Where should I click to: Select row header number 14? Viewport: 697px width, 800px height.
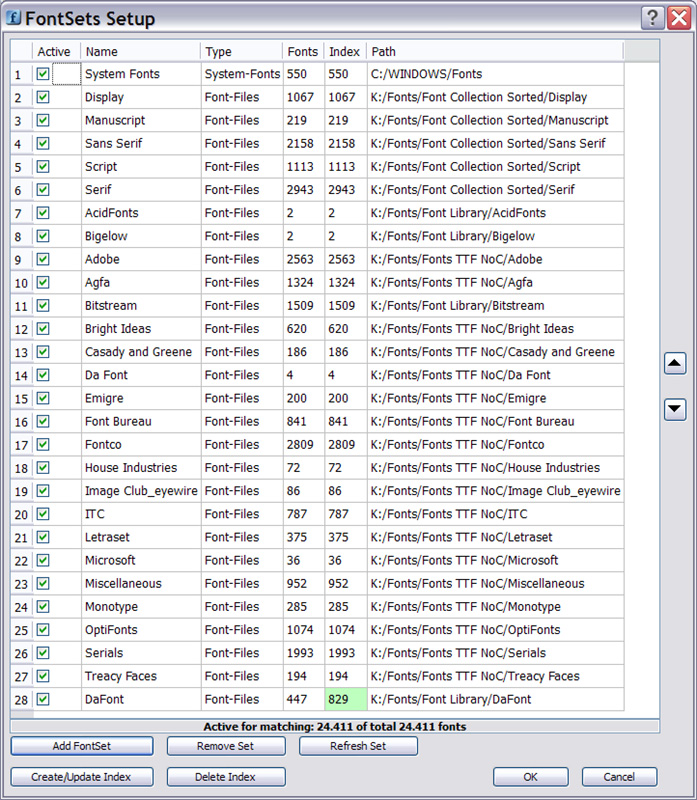21,375
